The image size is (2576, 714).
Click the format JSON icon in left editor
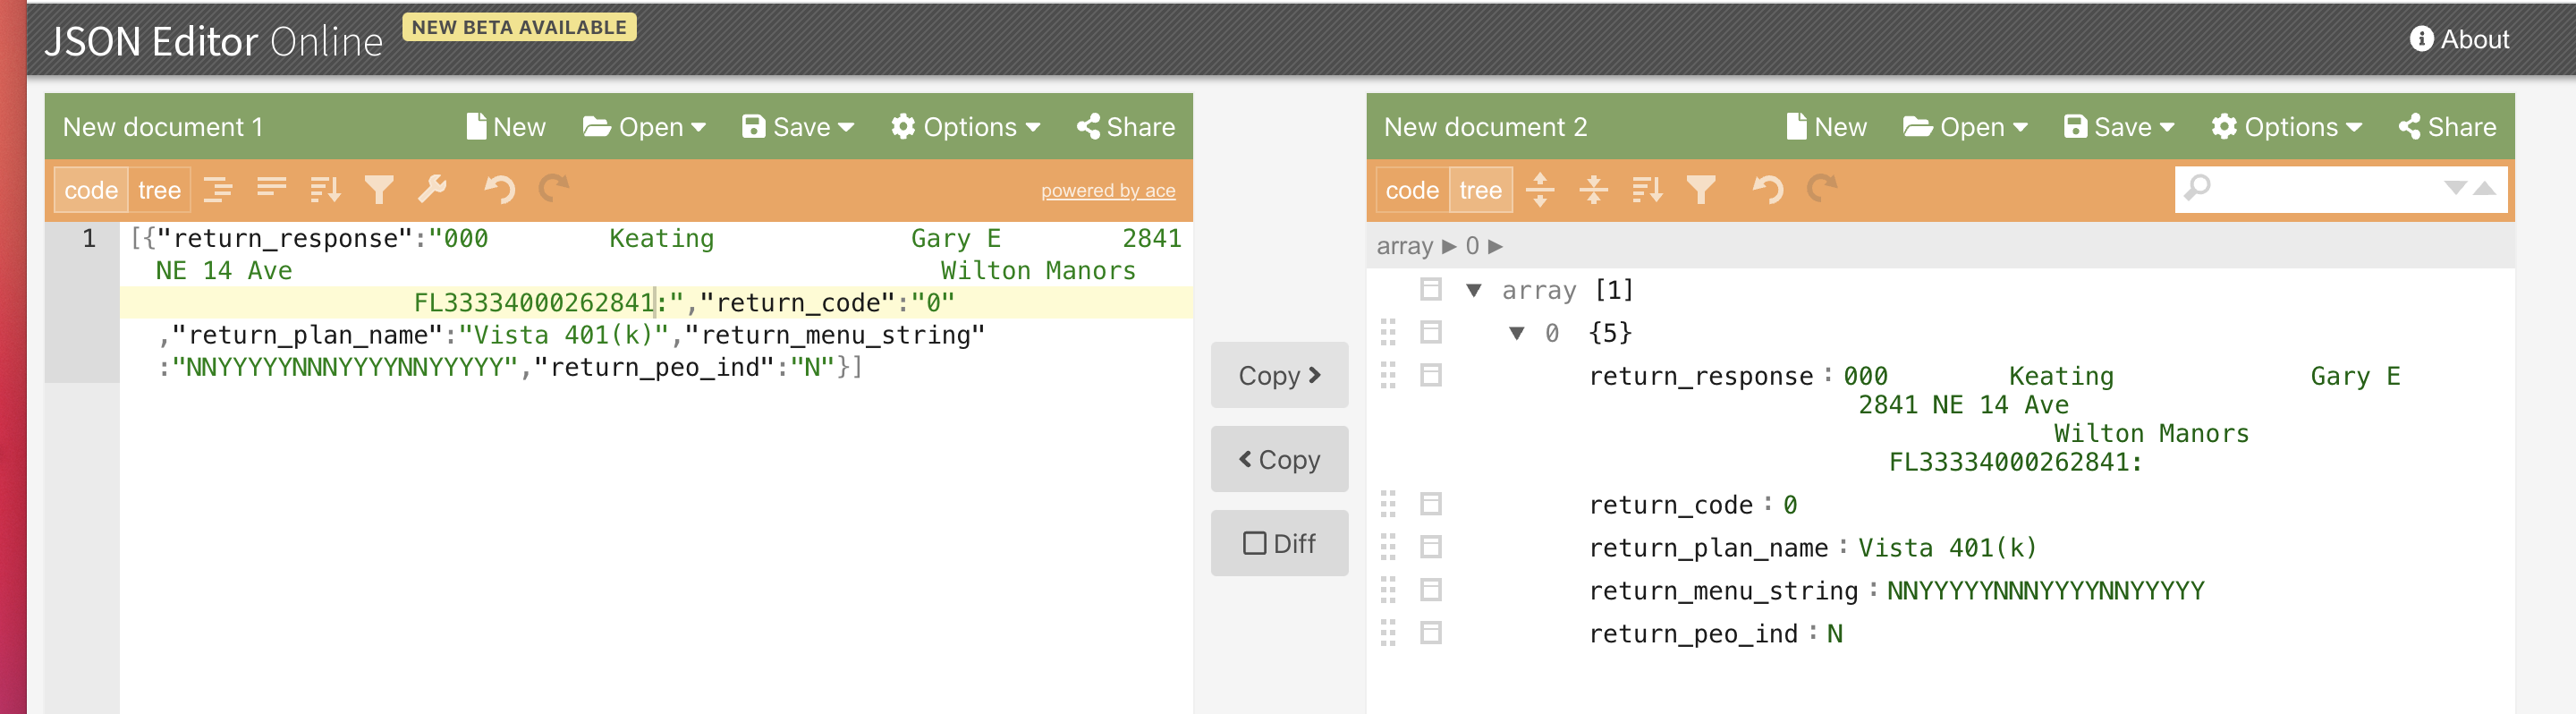(218, 189)
